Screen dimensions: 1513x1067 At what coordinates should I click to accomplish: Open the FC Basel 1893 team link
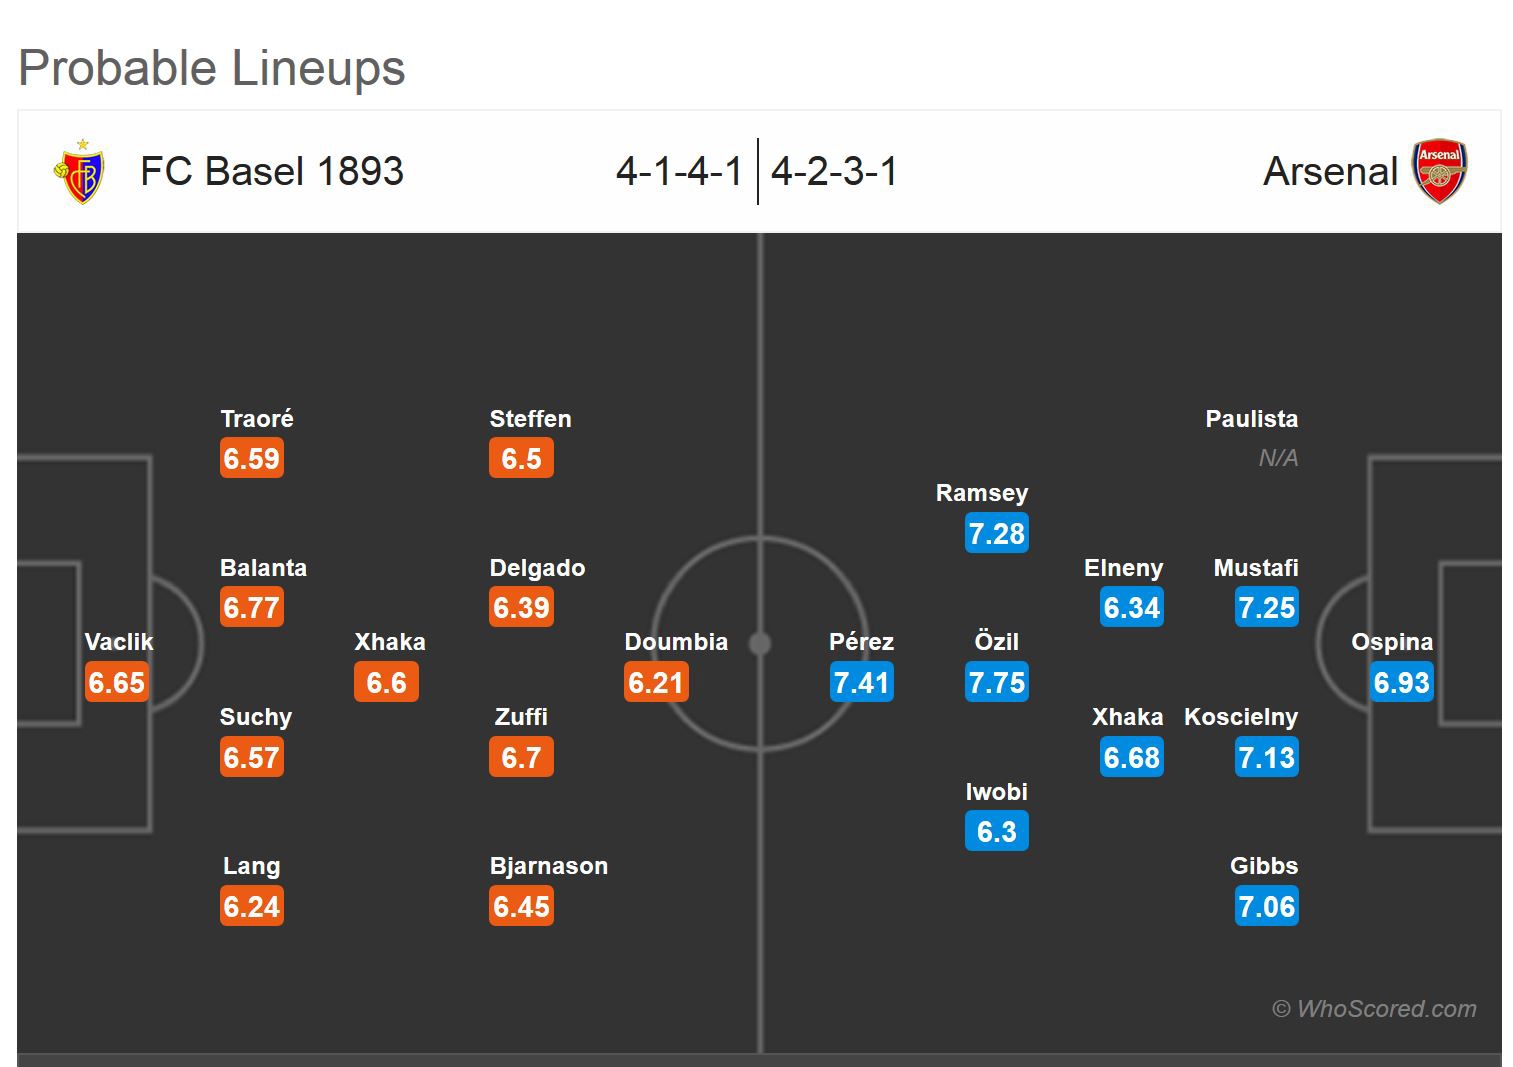point(272,171)
